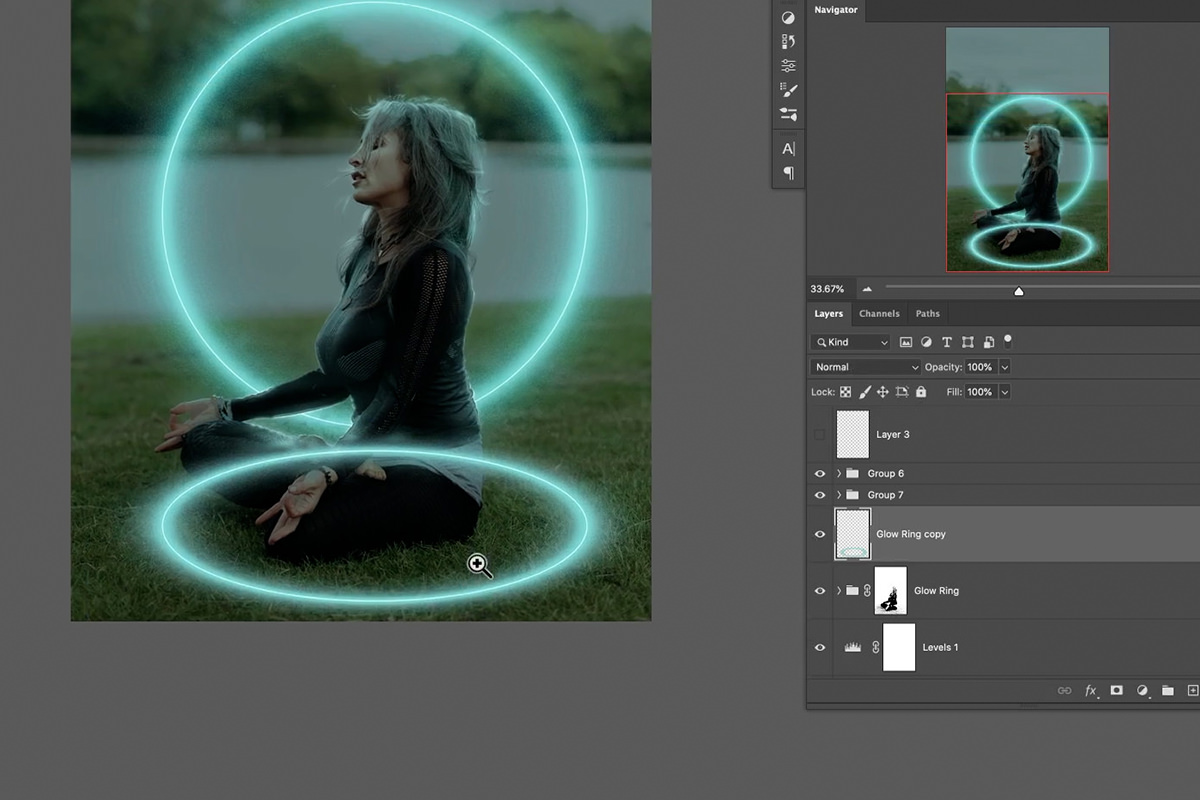The width and height of the screenshot is (1200, 800).
Task: Hide the Glow Ring copy layer
Action: tap(820, 534)
